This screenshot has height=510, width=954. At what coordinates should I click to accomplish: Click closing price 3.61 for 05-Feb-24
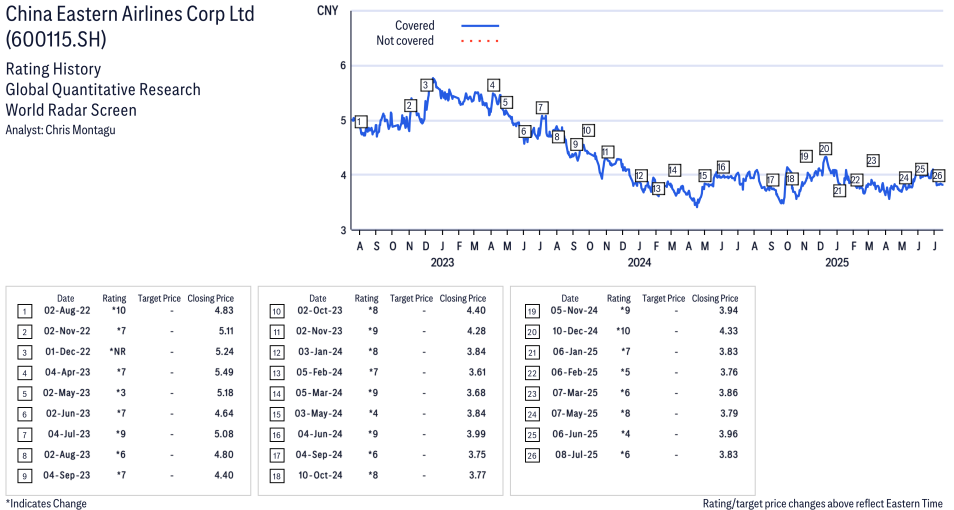476,372
